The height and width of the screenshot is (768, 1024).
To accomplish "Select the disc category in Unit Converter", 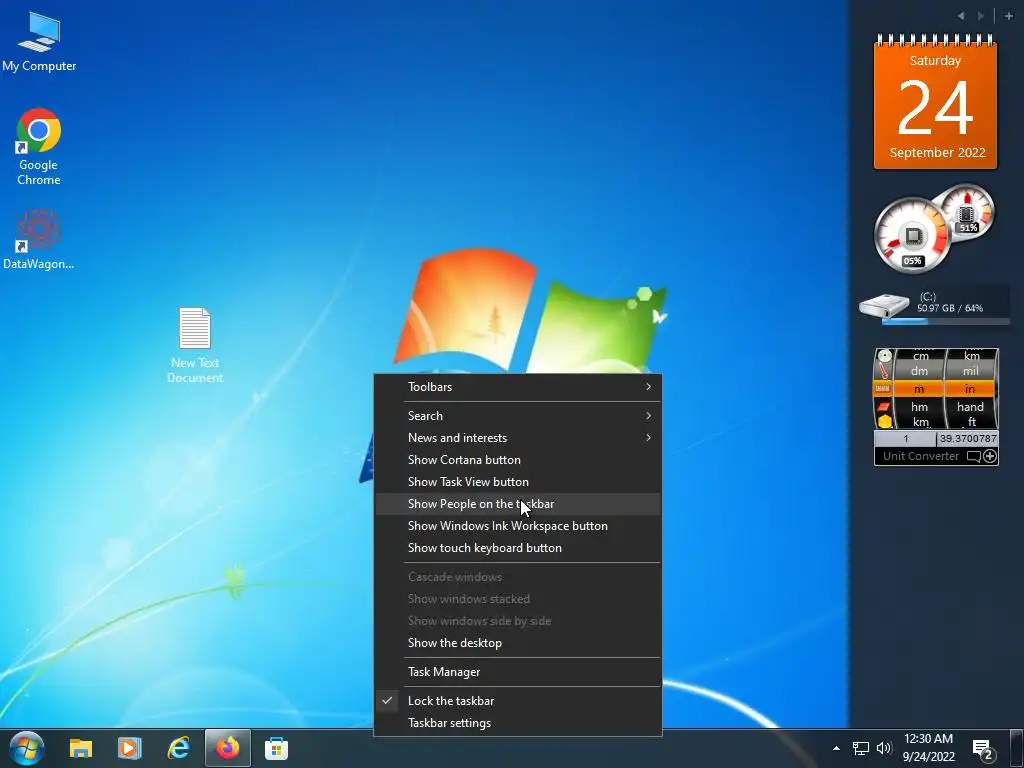I will point(884,356).
